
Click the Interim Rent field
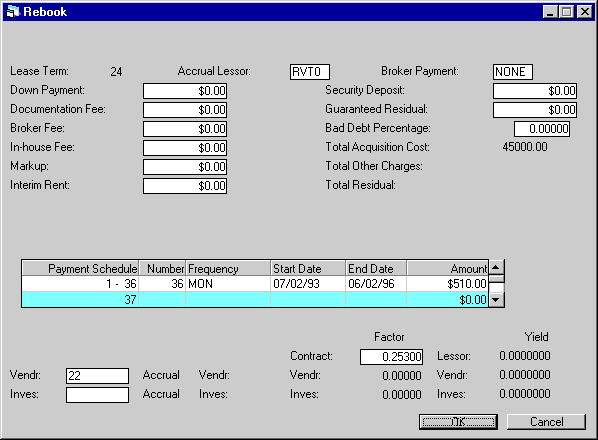pos(185,186)
